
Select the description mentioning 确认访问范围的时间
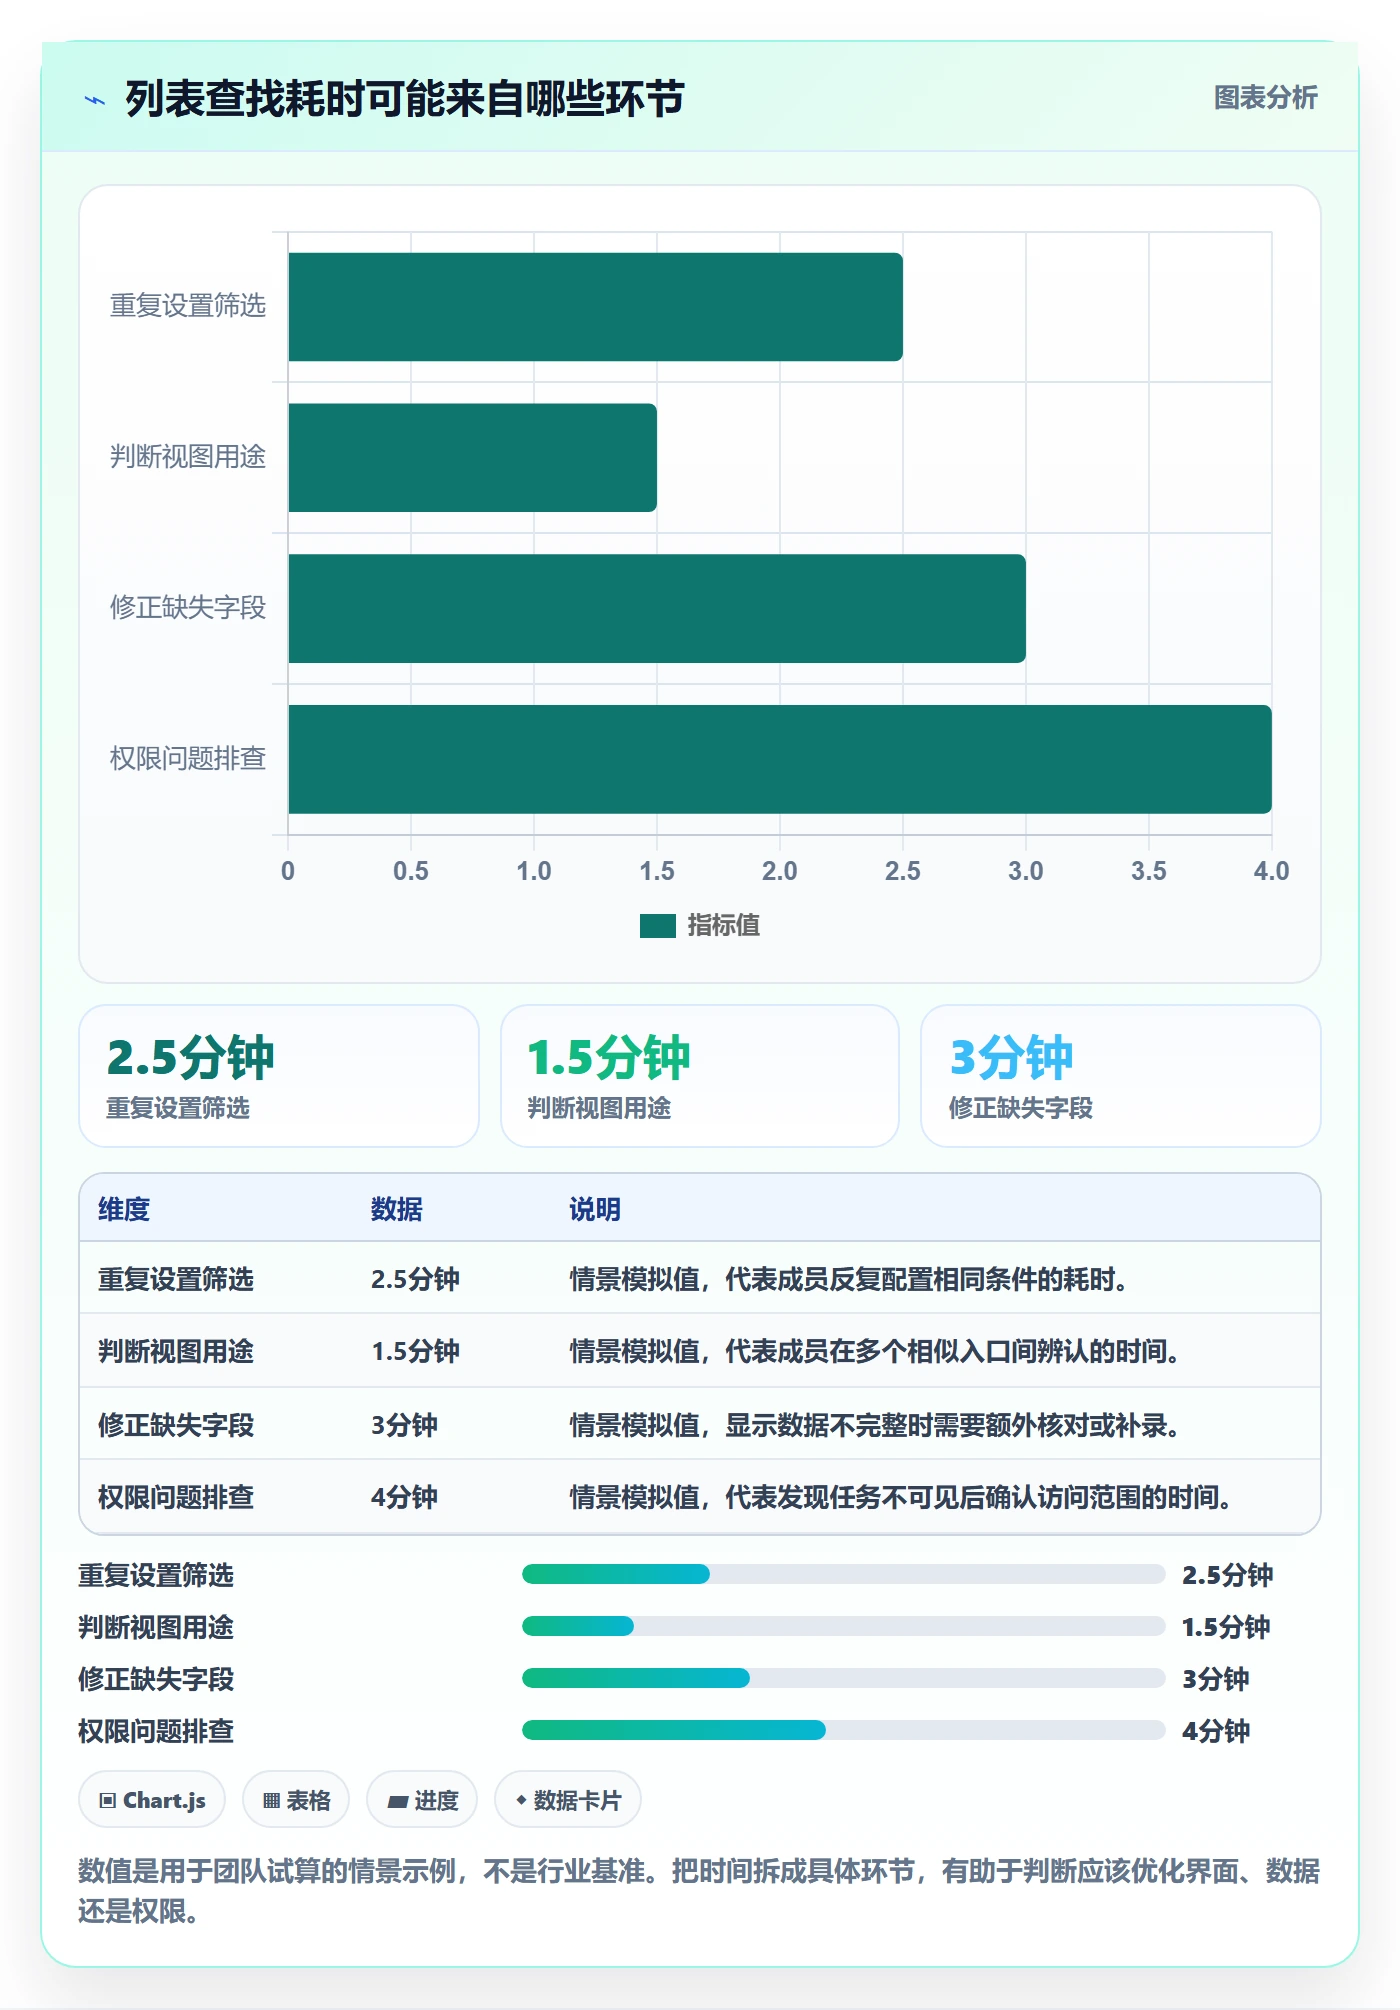[900, 1497]
